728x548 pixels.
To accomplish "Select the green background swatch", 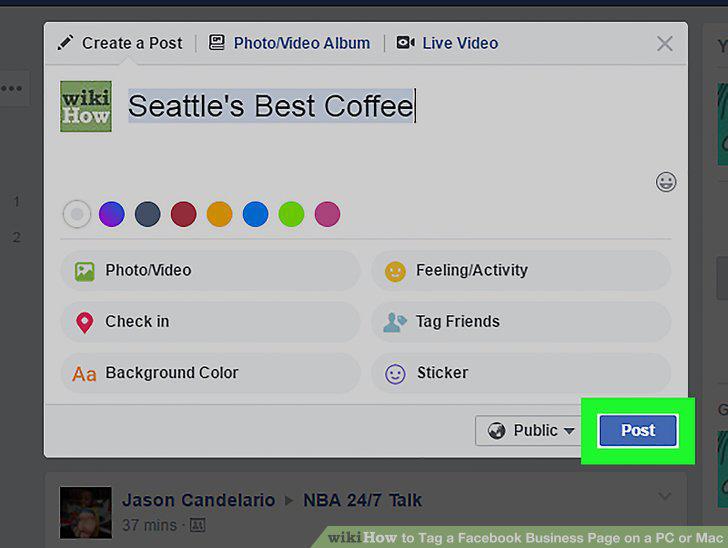I will pyautogui.click(x=291, y=214).
